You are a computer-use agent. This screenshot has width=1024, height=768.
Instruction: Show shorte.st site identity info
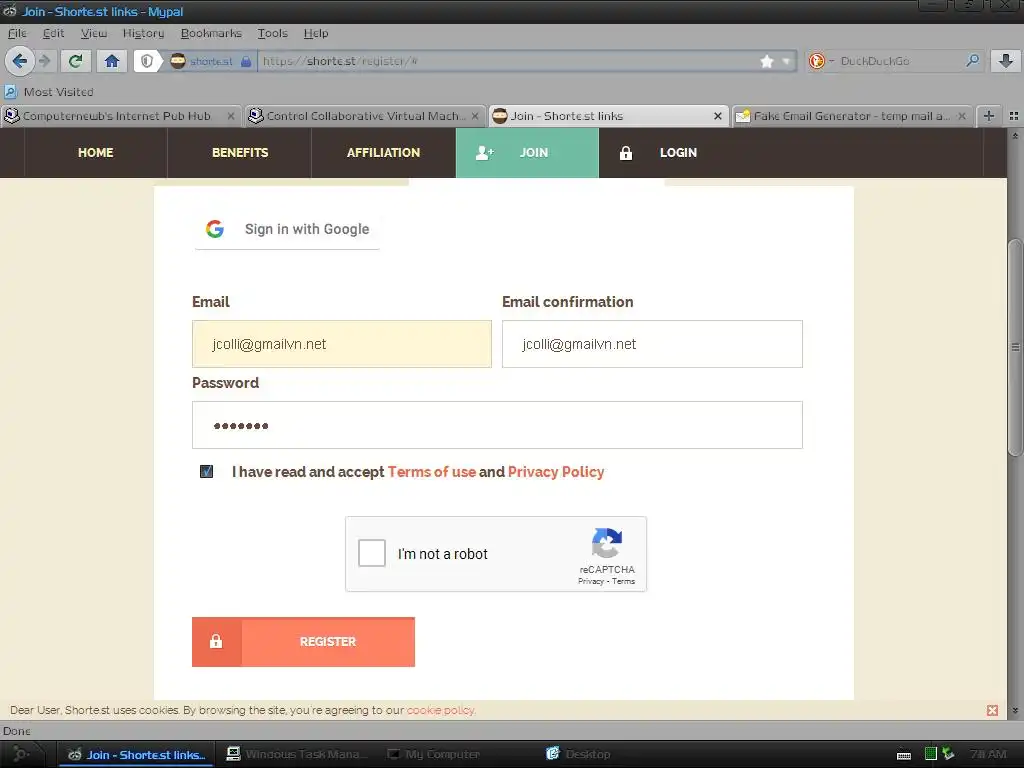tap(211, 61)
